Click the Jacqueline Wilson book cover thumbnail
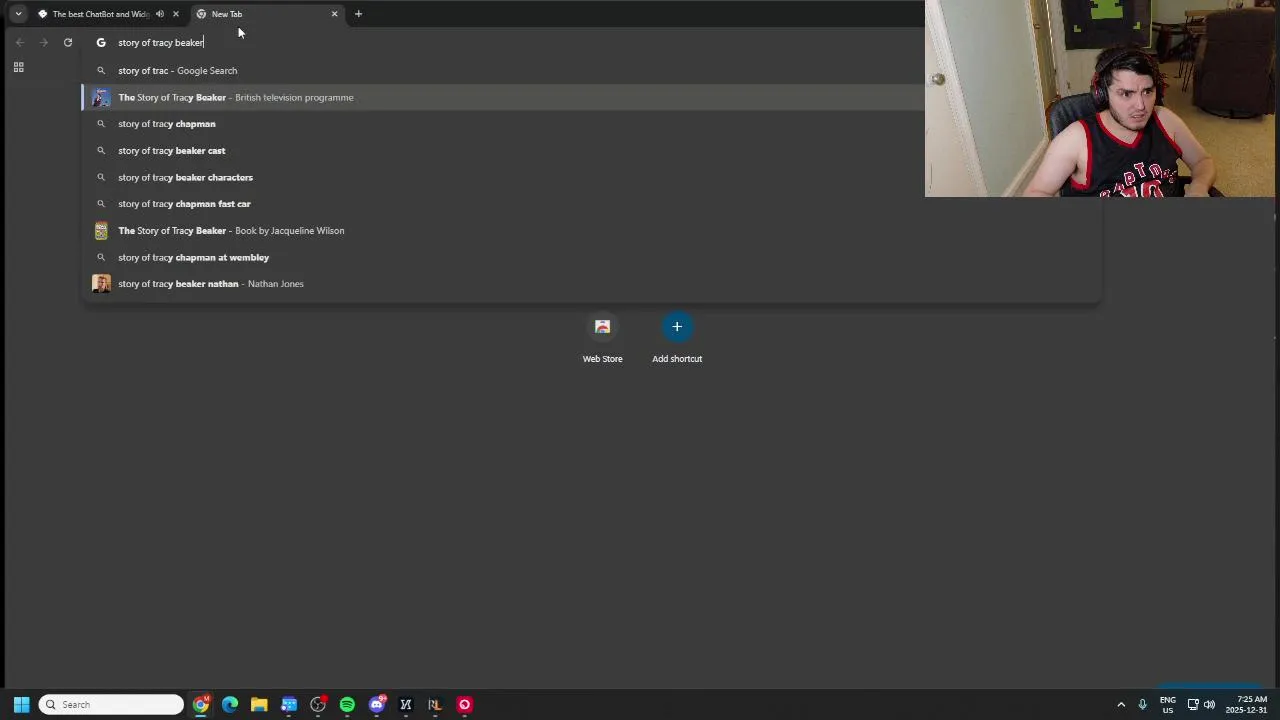Image resolution: width=1280 pixels, height=720 pixels. click(101, 230)
